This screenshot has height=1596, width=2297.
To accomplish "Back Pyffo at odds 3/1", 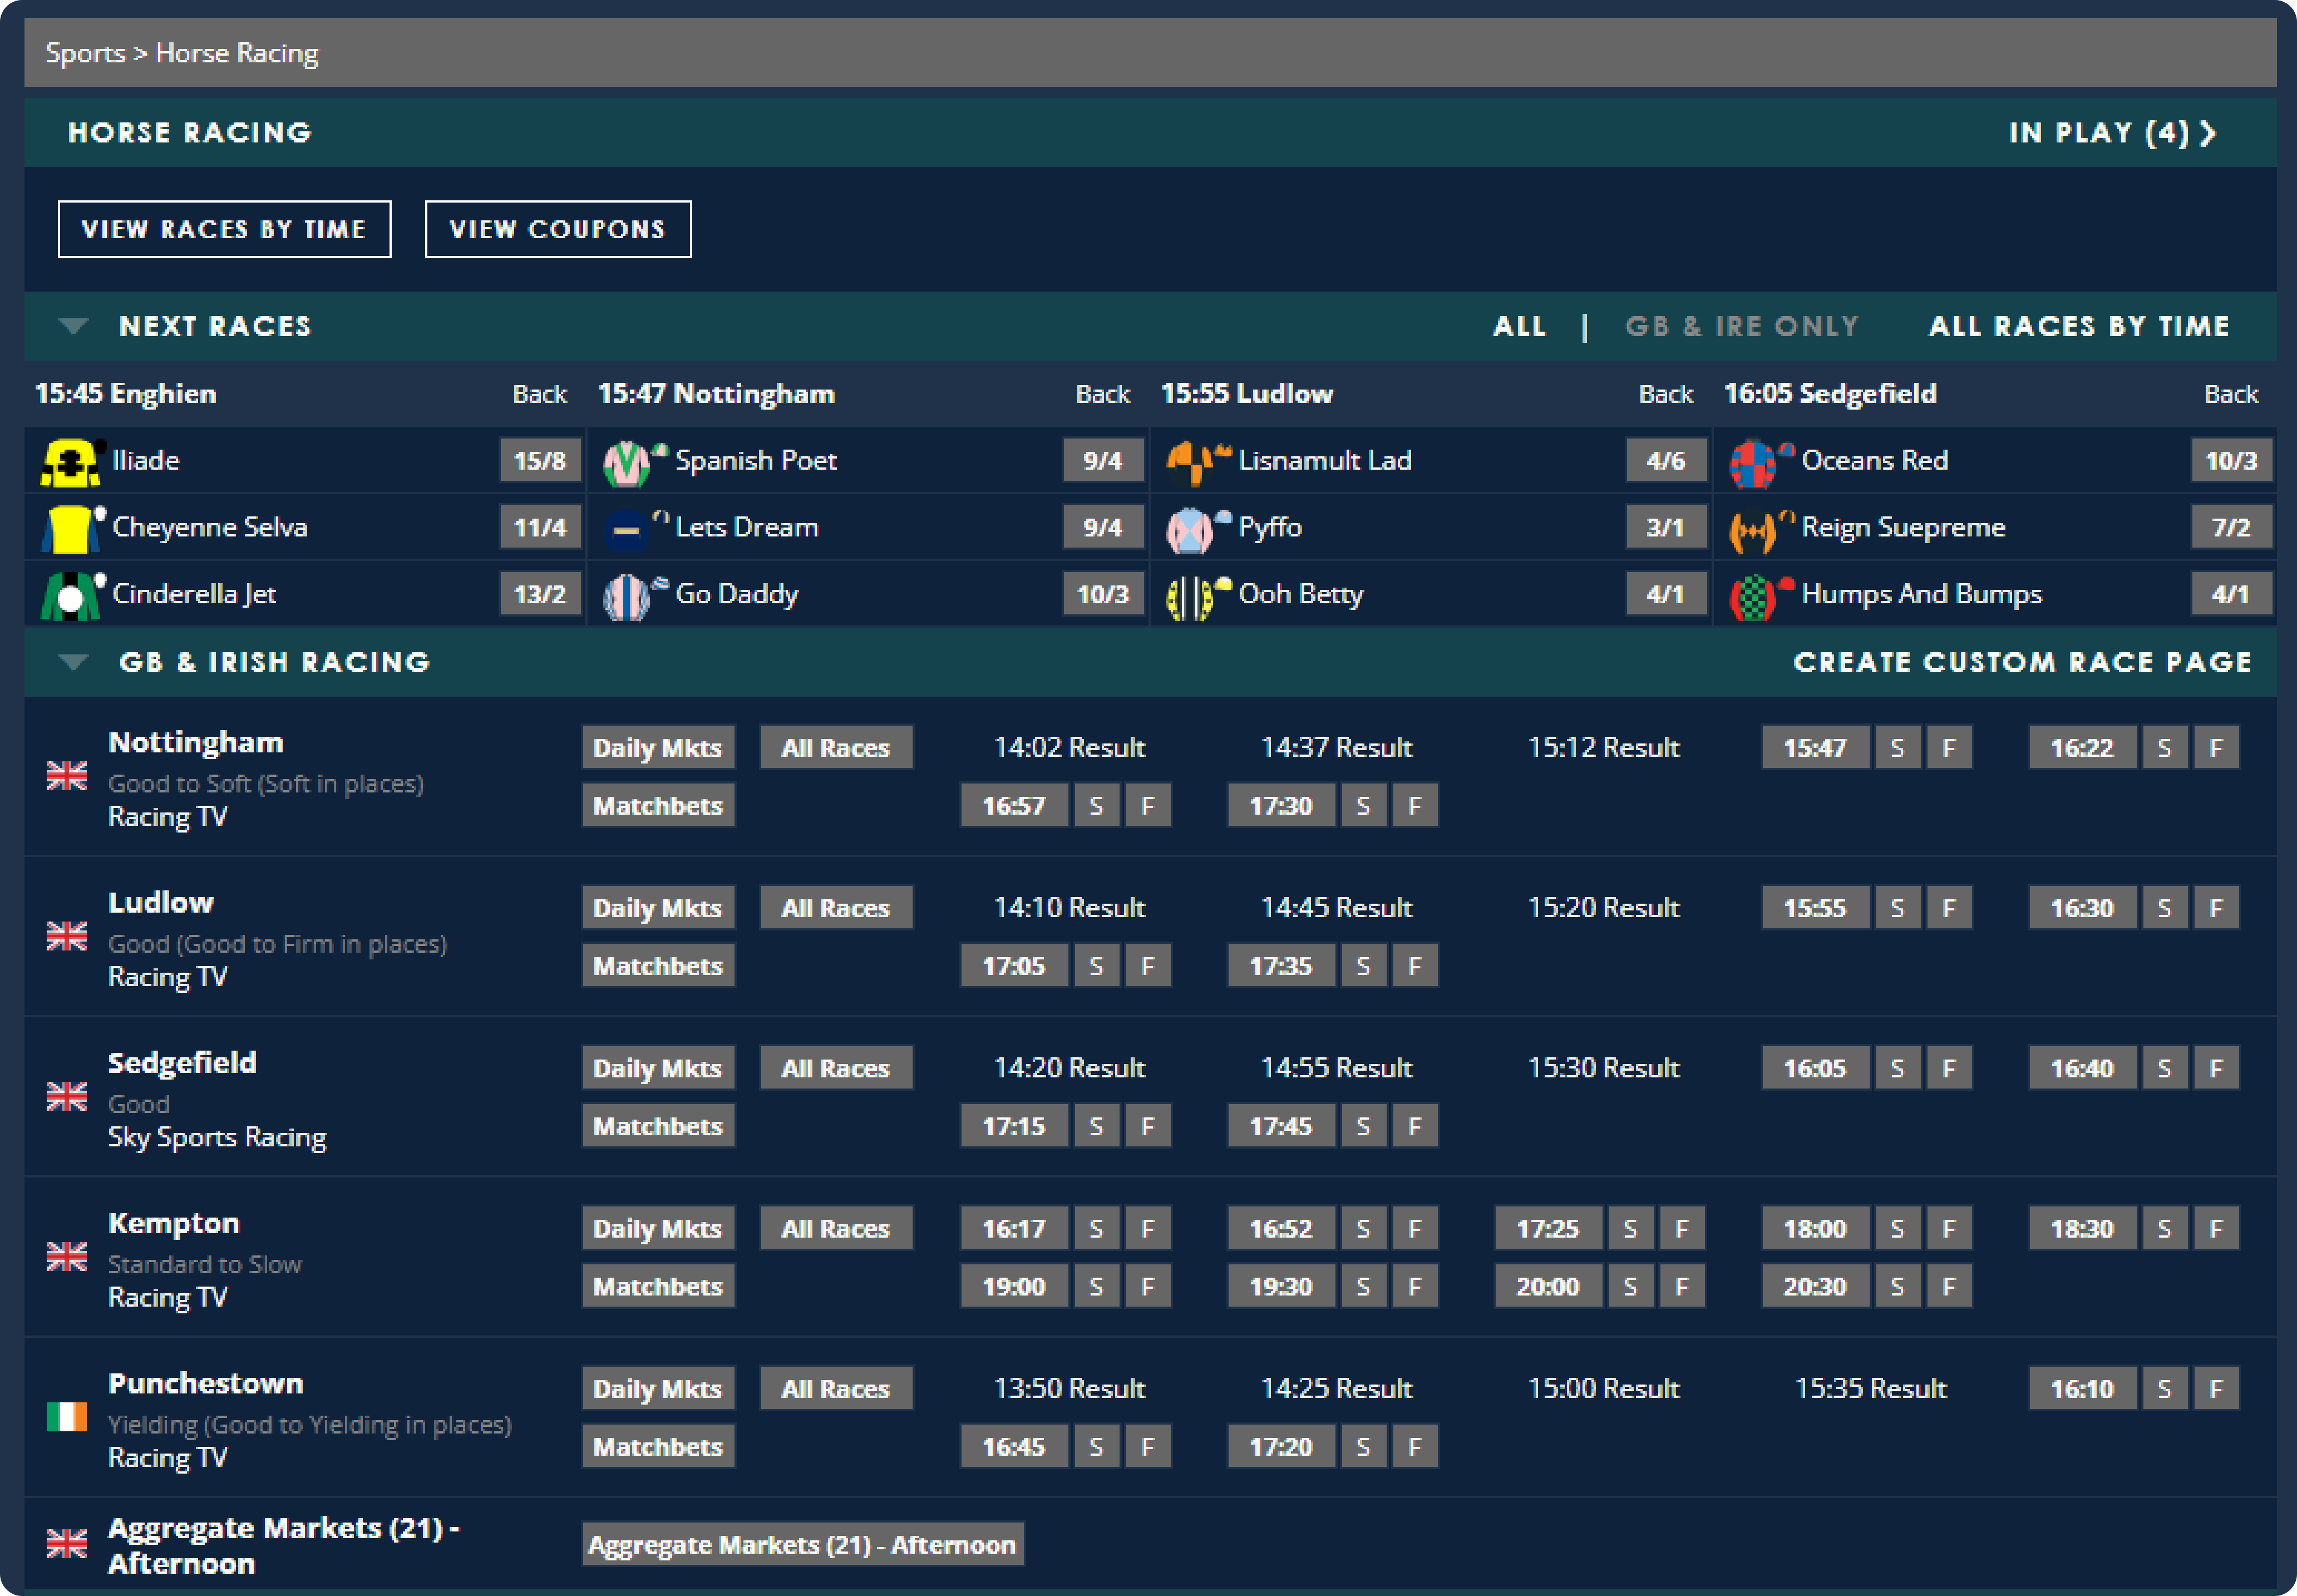I will point(1665,527).
